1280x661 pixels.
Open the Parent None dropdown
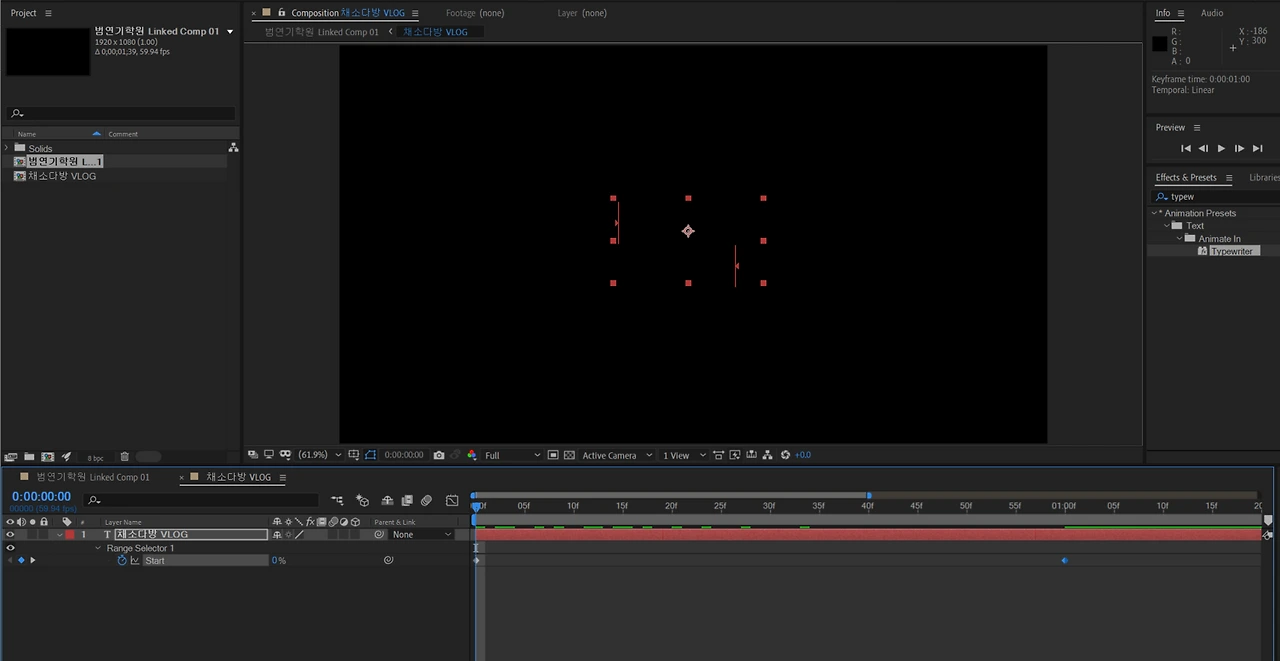coord(422,534)
